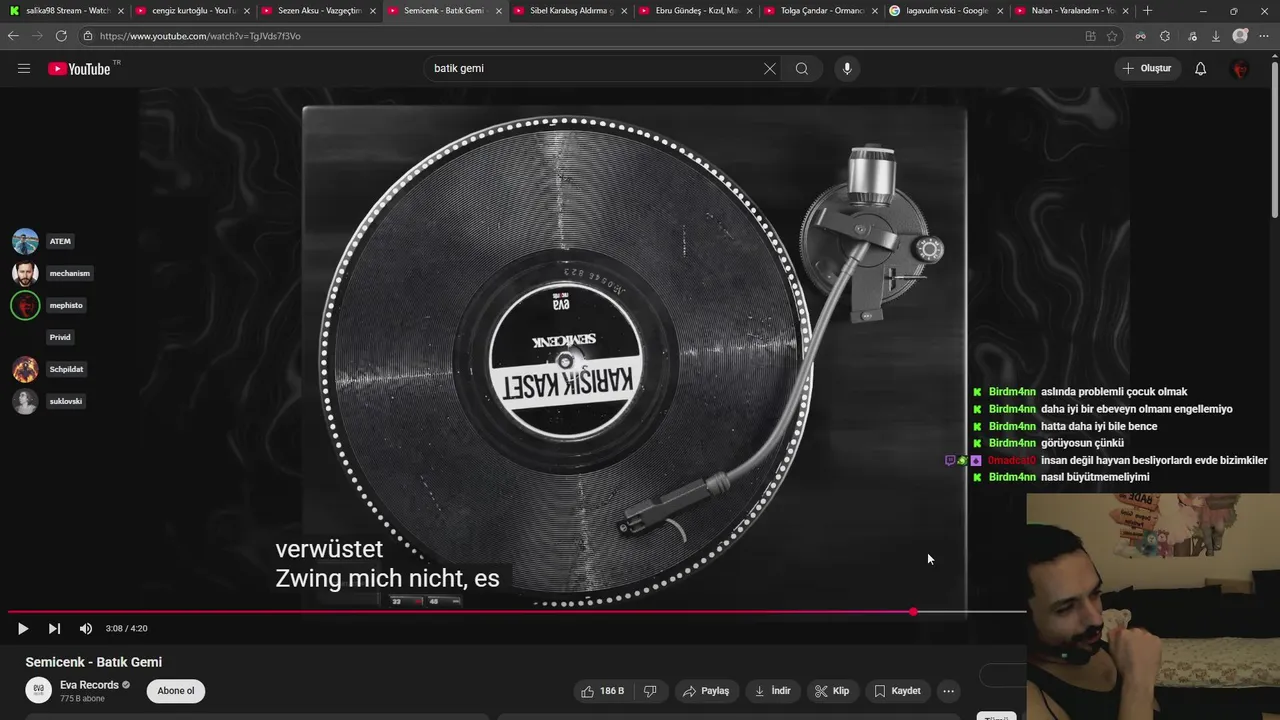
Task: Open the YouTube hamburger guide menu
Action: [x=24, y=69]
